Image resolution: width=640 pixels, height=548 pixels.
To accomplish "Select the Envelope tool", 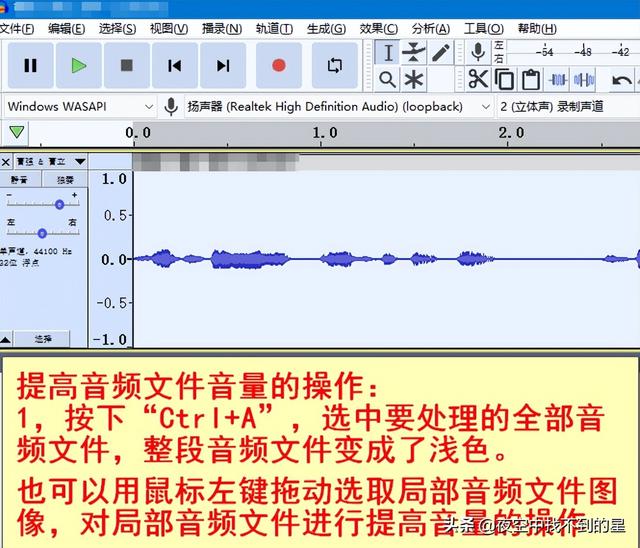I will coord(413,52).
